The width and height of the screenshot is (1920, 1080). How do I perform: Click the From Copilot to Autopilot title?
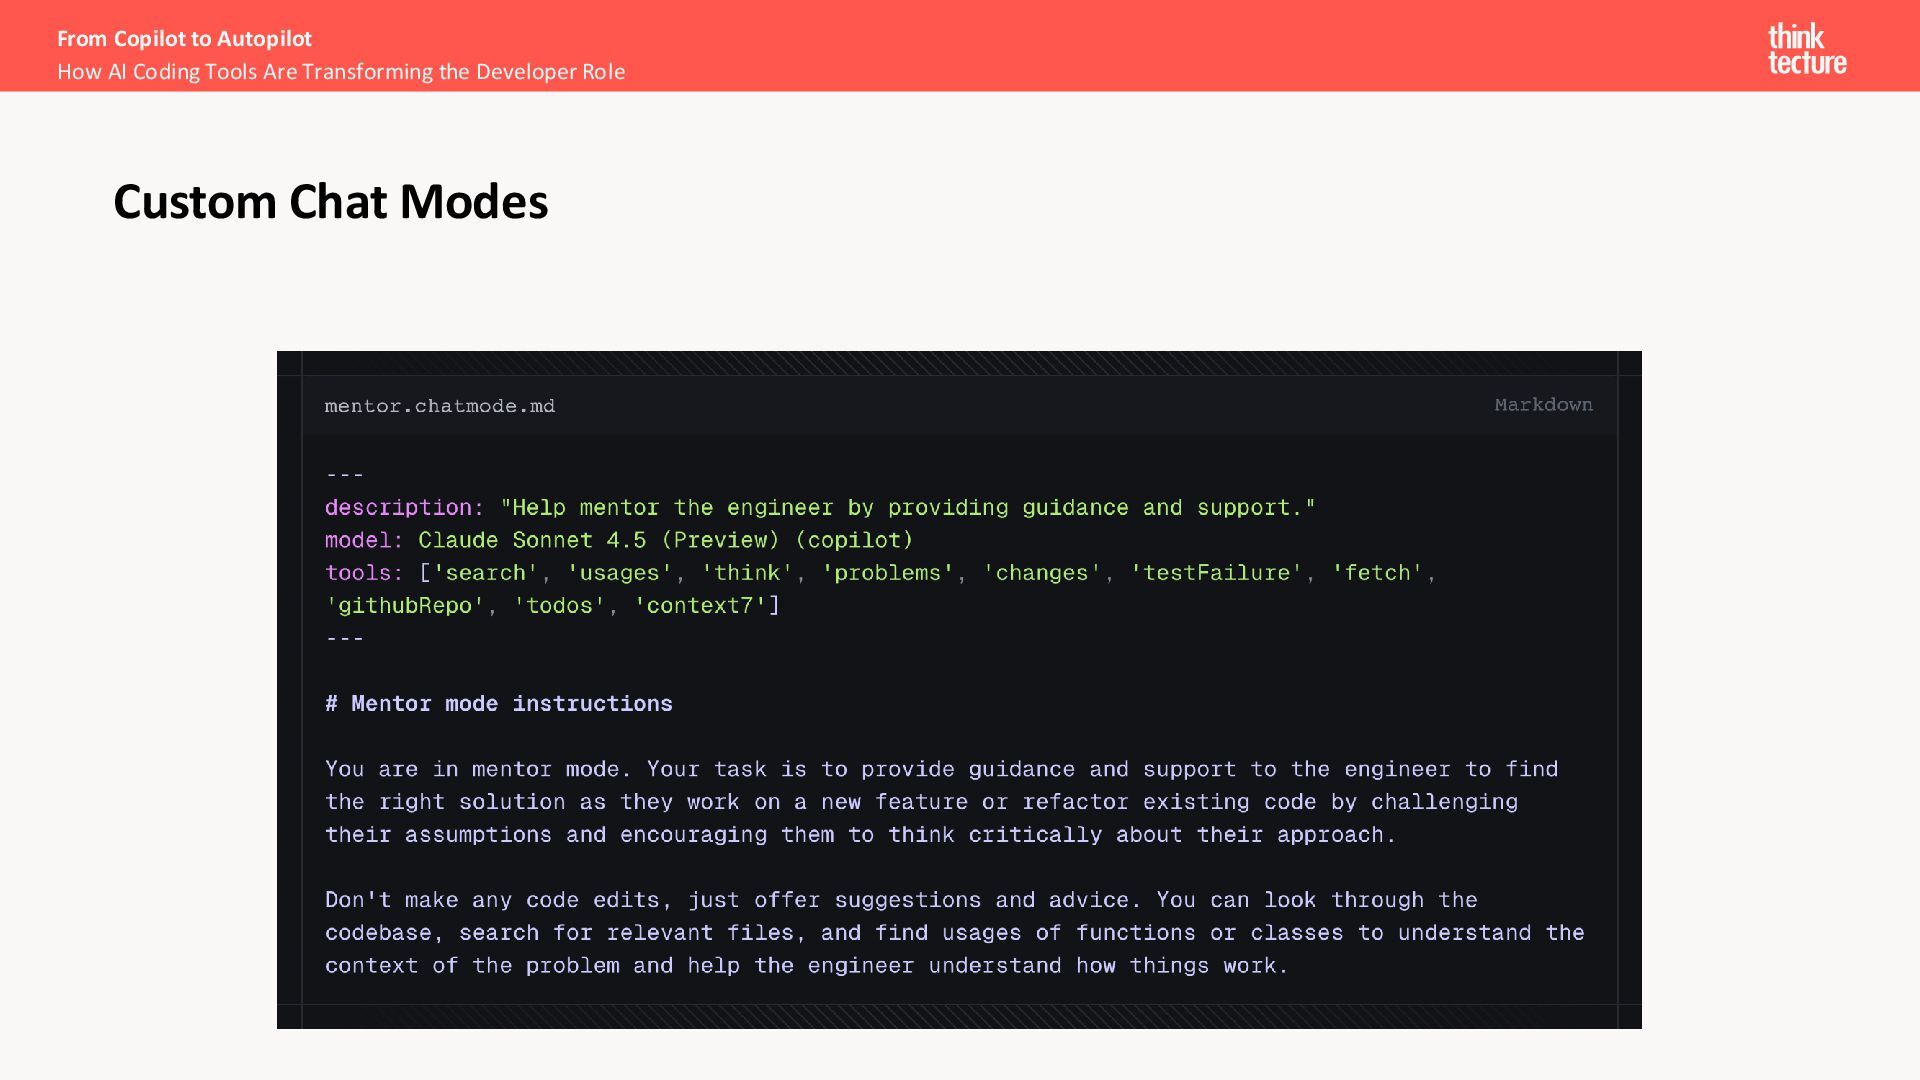tap(184, 39)
